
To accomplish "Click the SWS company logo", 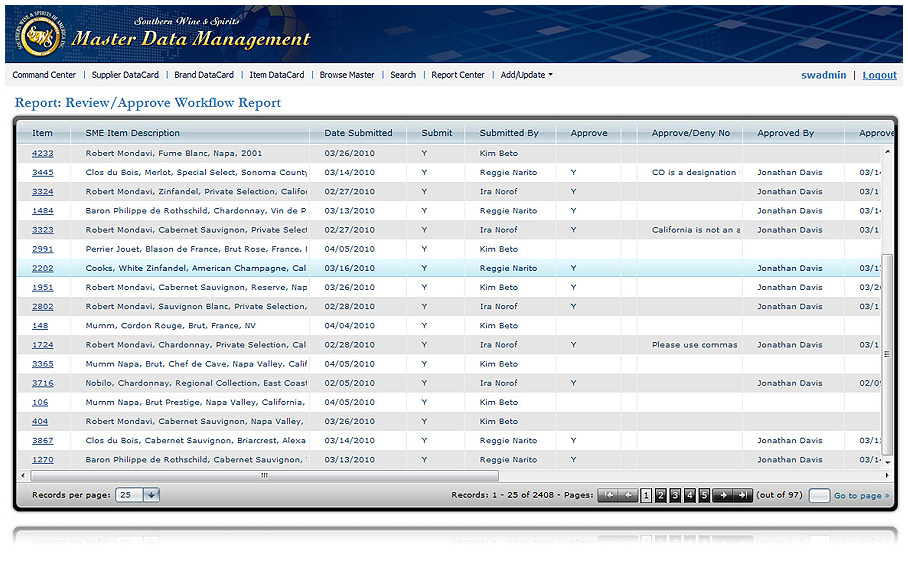I will click(42, 36).
